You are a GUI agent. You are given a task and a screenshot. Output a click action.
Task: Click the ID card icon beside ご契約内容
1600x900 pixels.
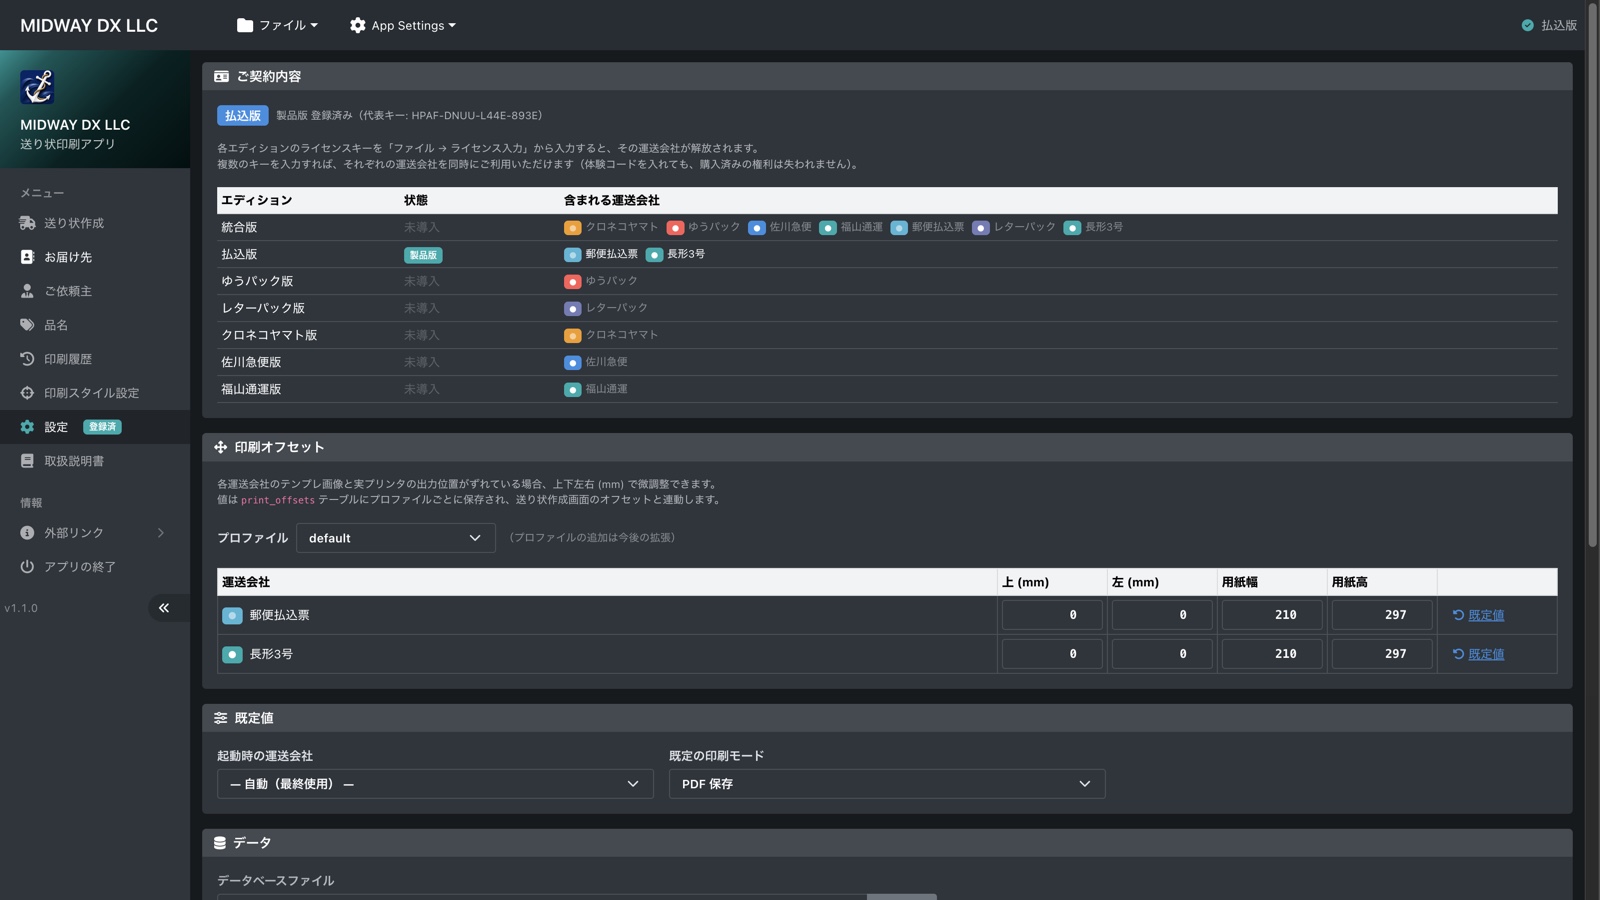[221, 76]
